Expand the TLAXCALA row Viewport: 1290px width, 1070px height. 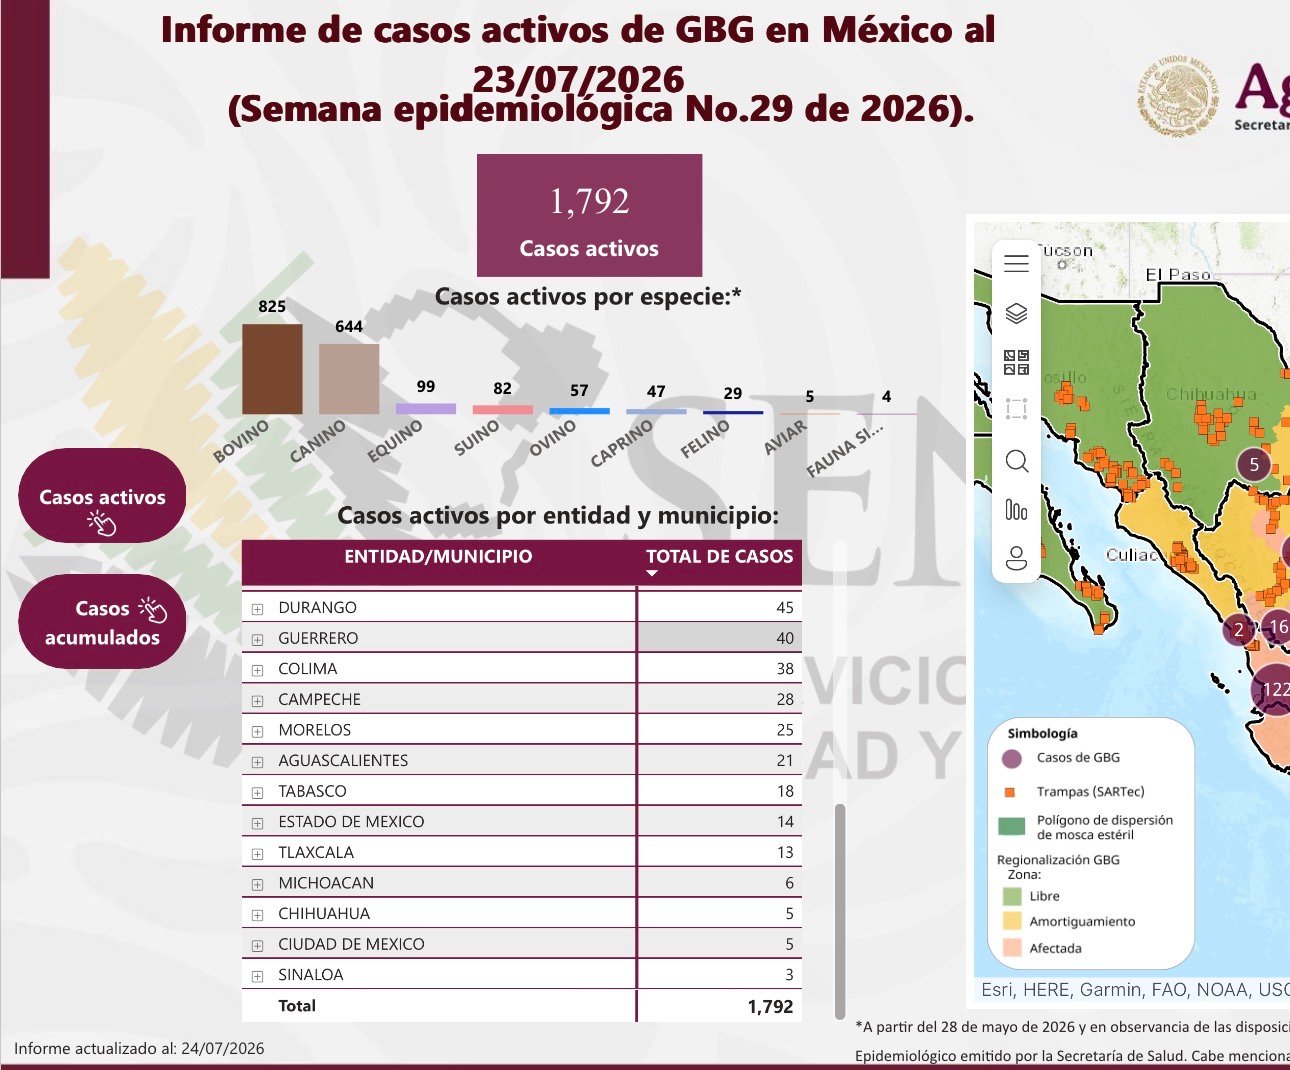pyautogui.click(x=257, y=854)
